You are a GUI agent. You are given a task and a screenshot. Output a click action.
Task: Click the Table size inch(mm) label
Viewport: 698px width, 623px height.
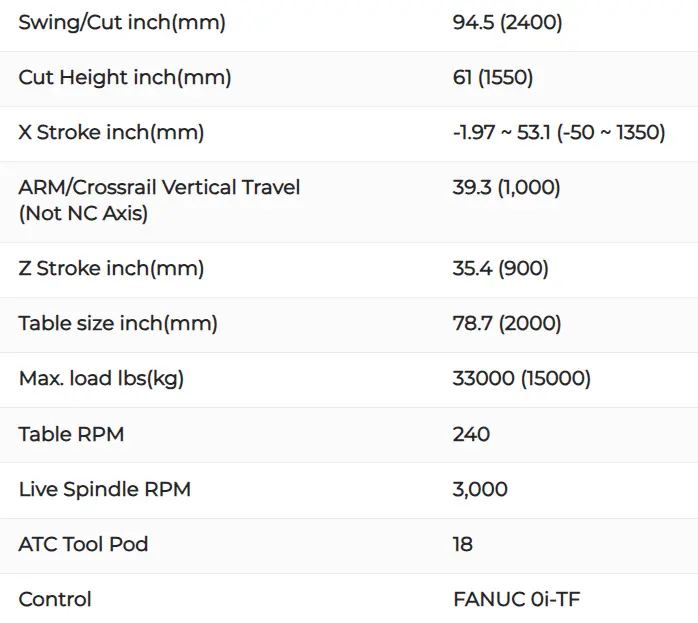pyautogui.click(x=118, y=323)
